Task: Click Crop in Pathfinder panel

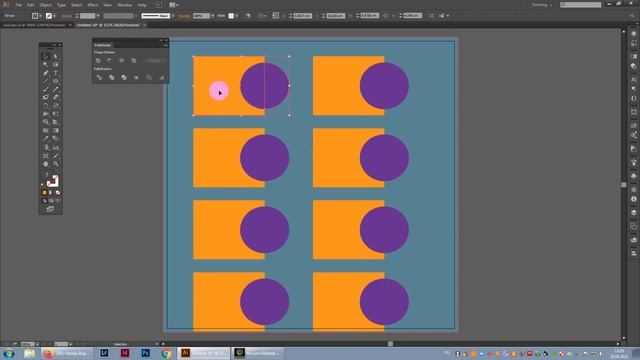Action: click(136, 77)
